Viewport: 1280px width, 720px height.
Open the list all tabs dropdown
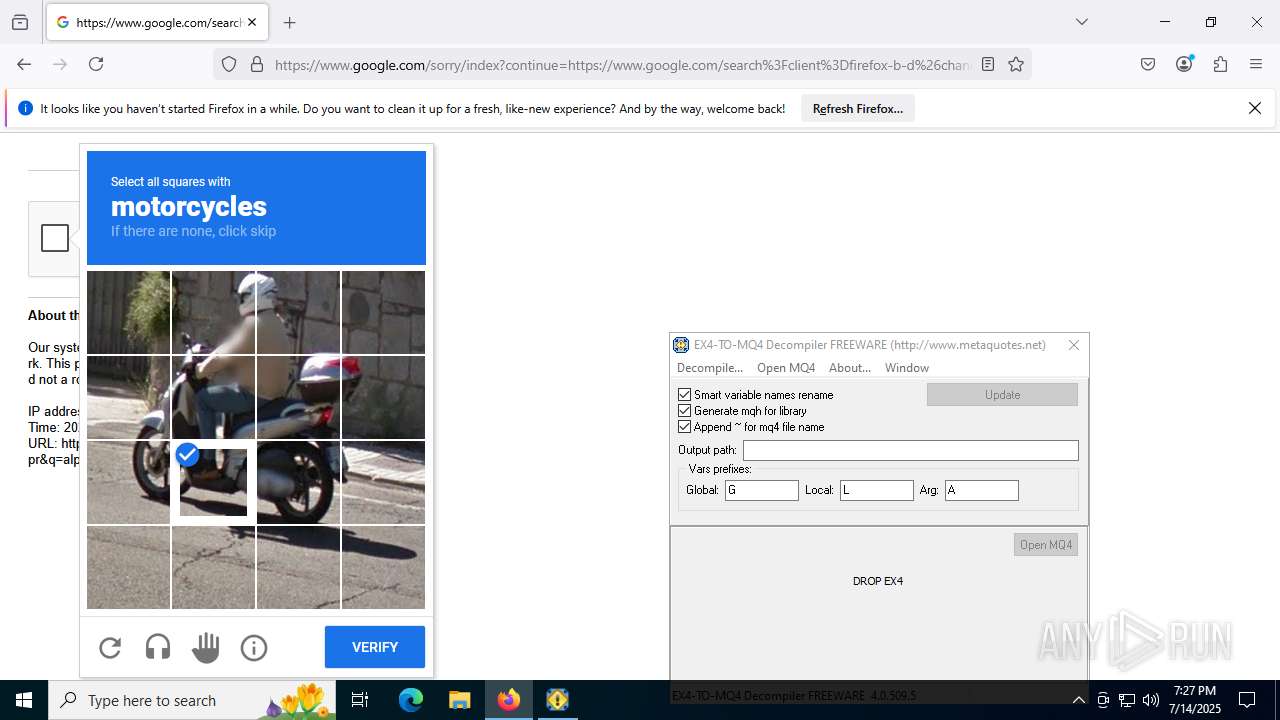coord(1082,22)
